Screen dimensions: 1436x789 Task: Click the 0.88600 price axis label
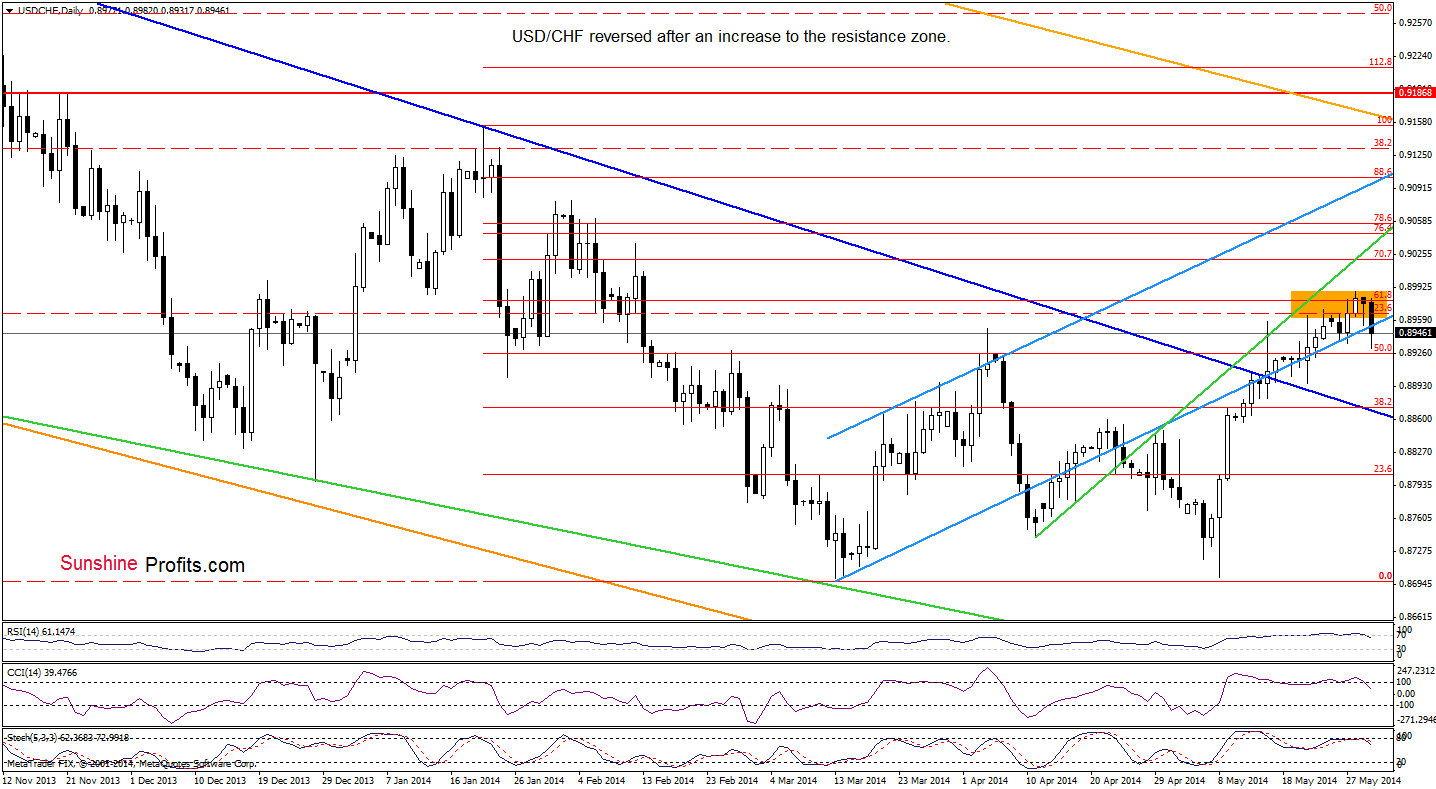click(x=1416, y=419)
